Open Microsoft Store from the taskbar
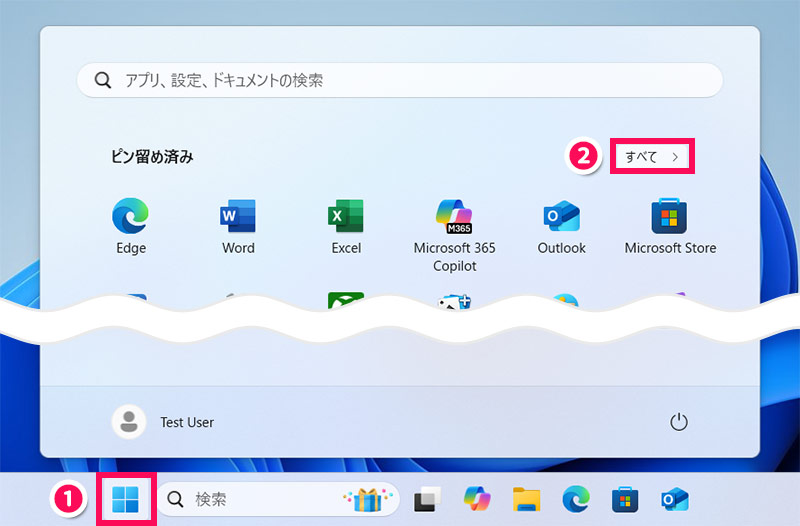 625,498
